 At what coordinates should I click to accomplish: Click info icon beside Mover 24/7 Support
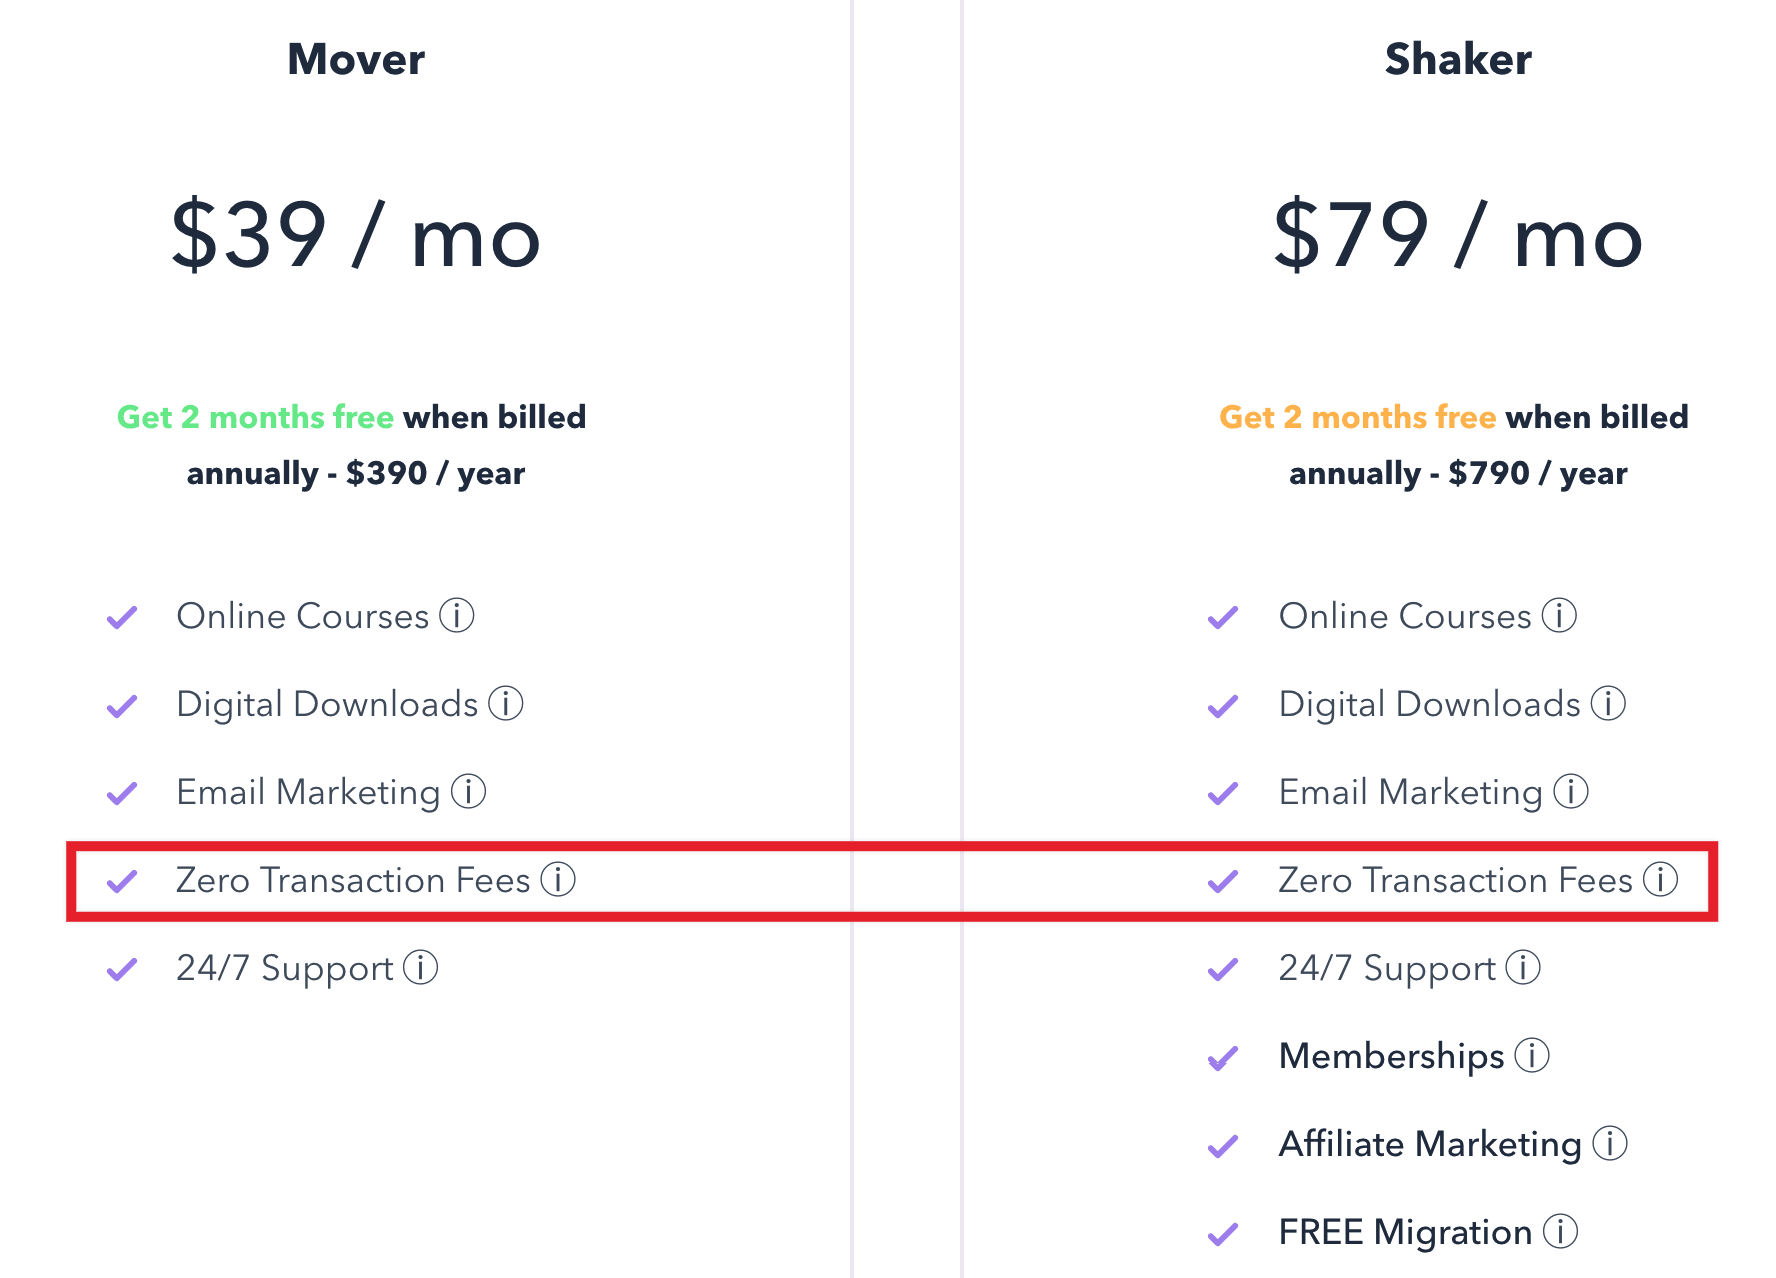click(x=421, y=967)
